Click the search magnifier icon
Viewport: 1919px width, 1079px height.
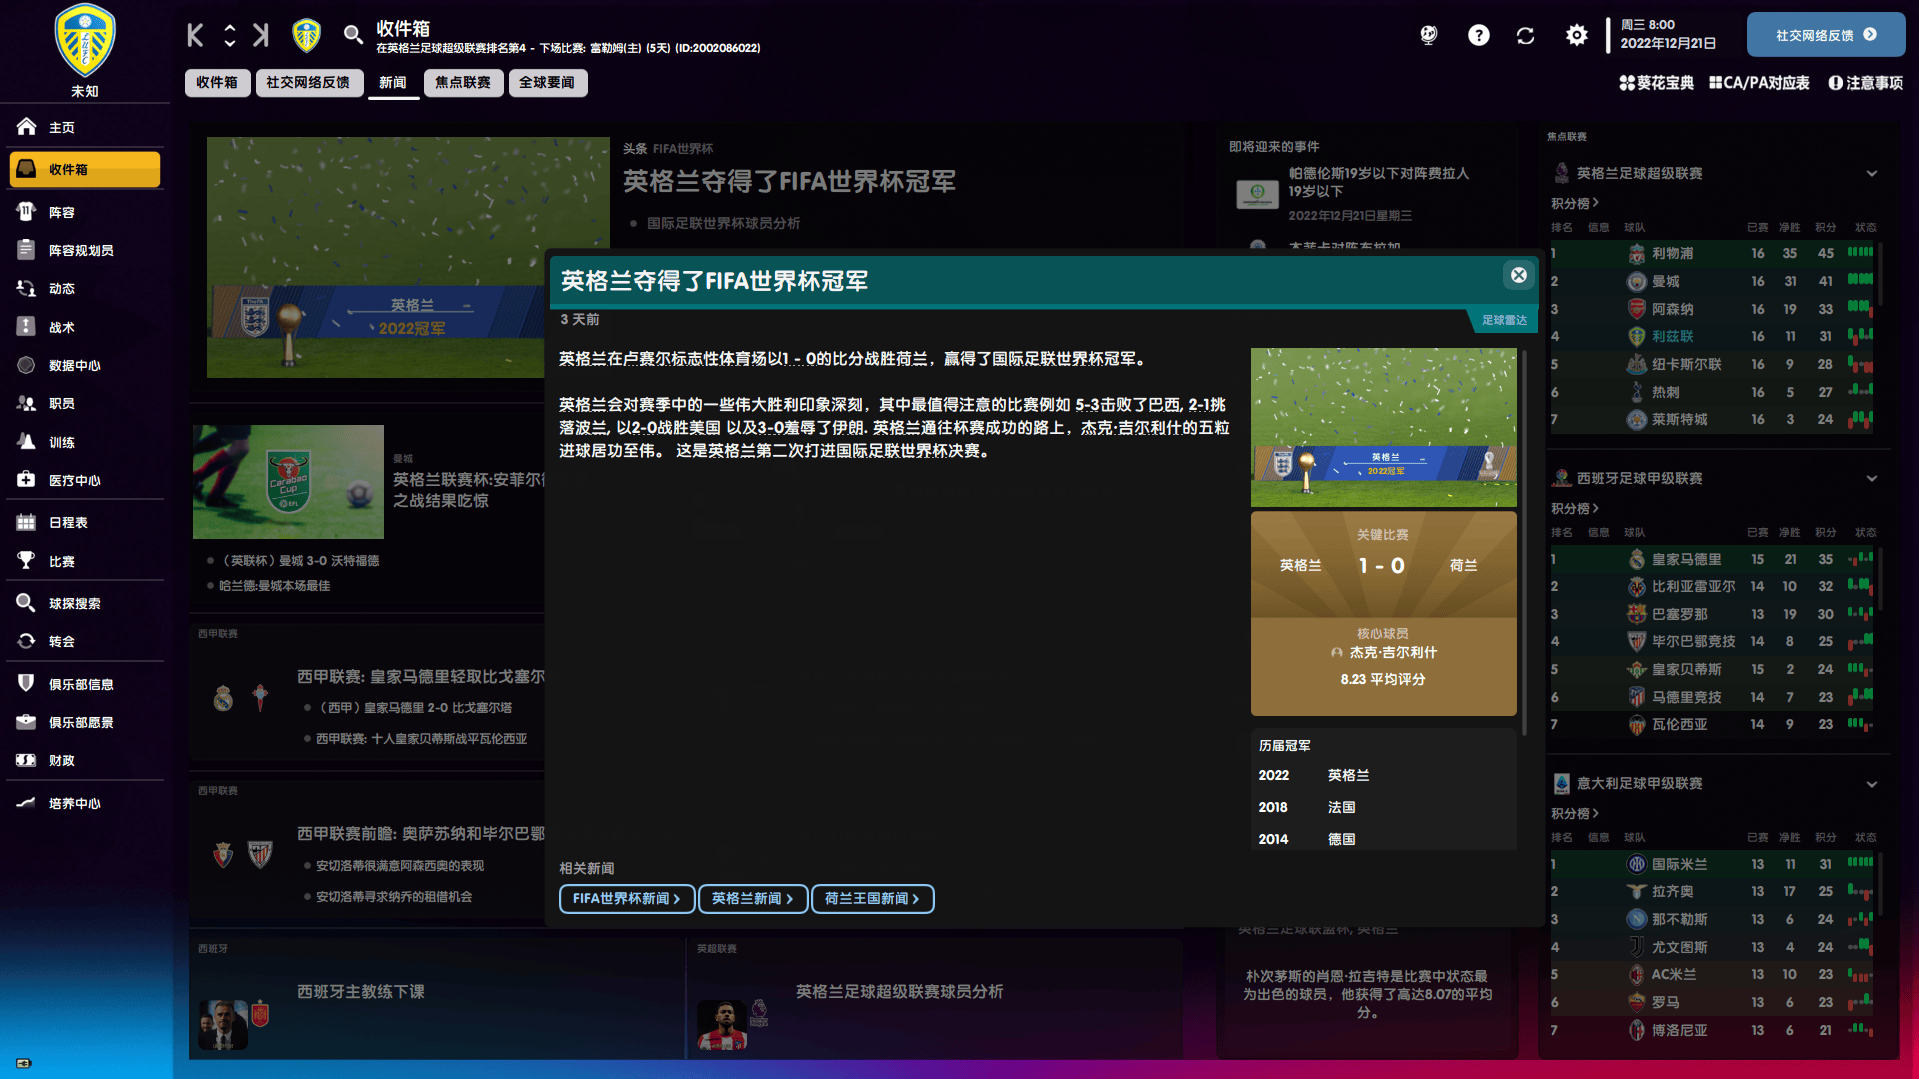352,36
